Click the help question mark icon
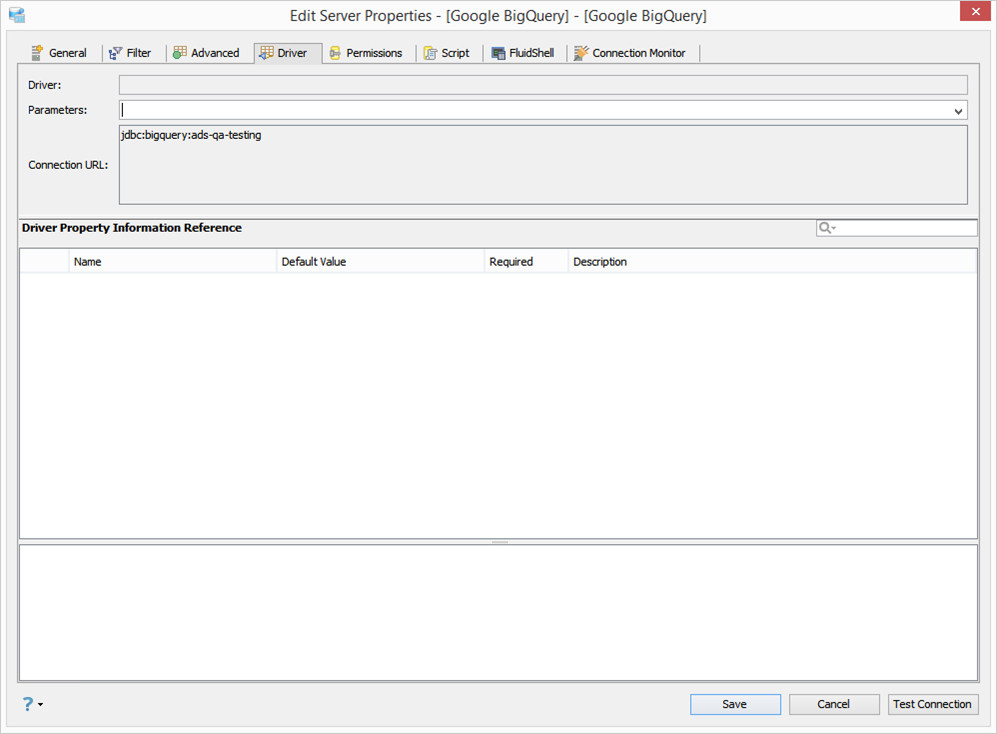 28,703
